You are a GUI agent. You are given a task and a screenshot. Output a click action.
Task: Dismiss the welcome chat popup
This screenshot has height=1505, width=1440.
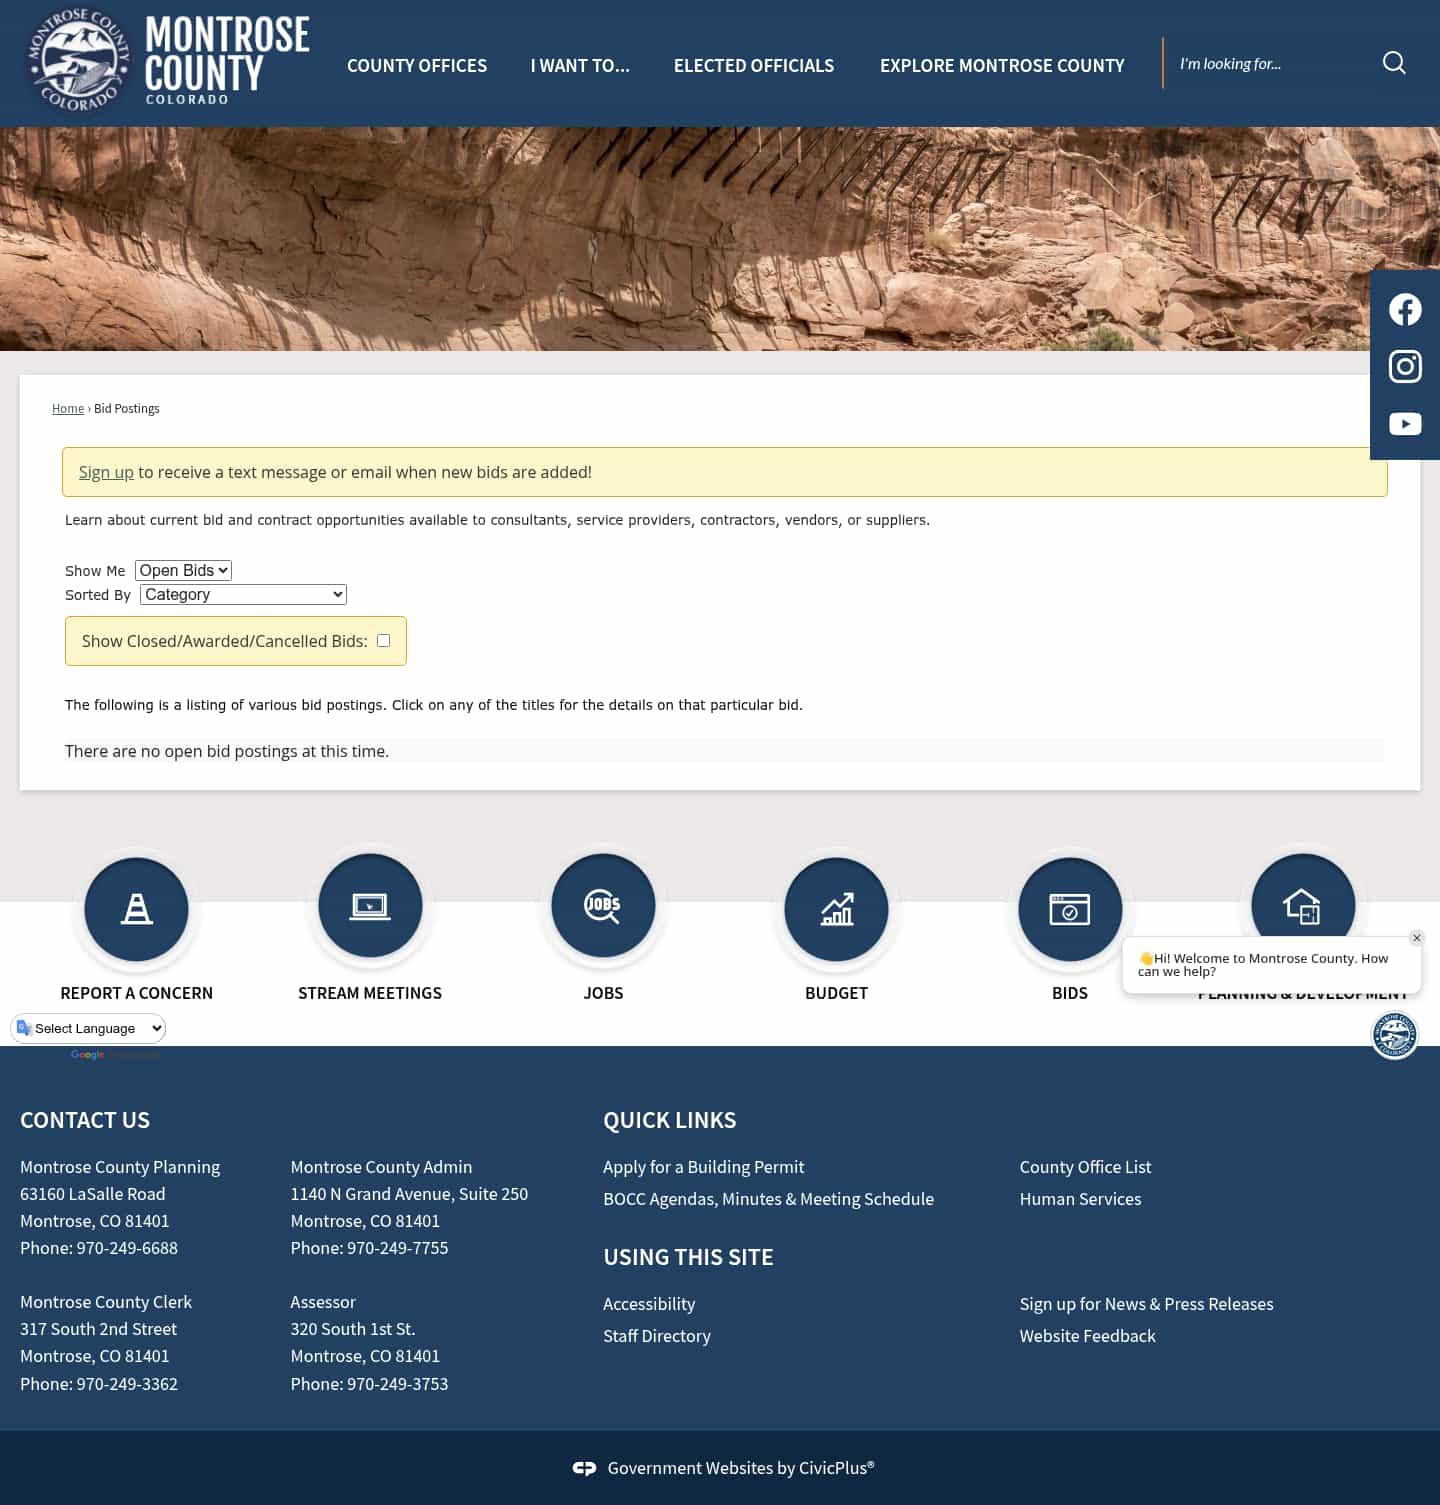tap(1416, 938)
